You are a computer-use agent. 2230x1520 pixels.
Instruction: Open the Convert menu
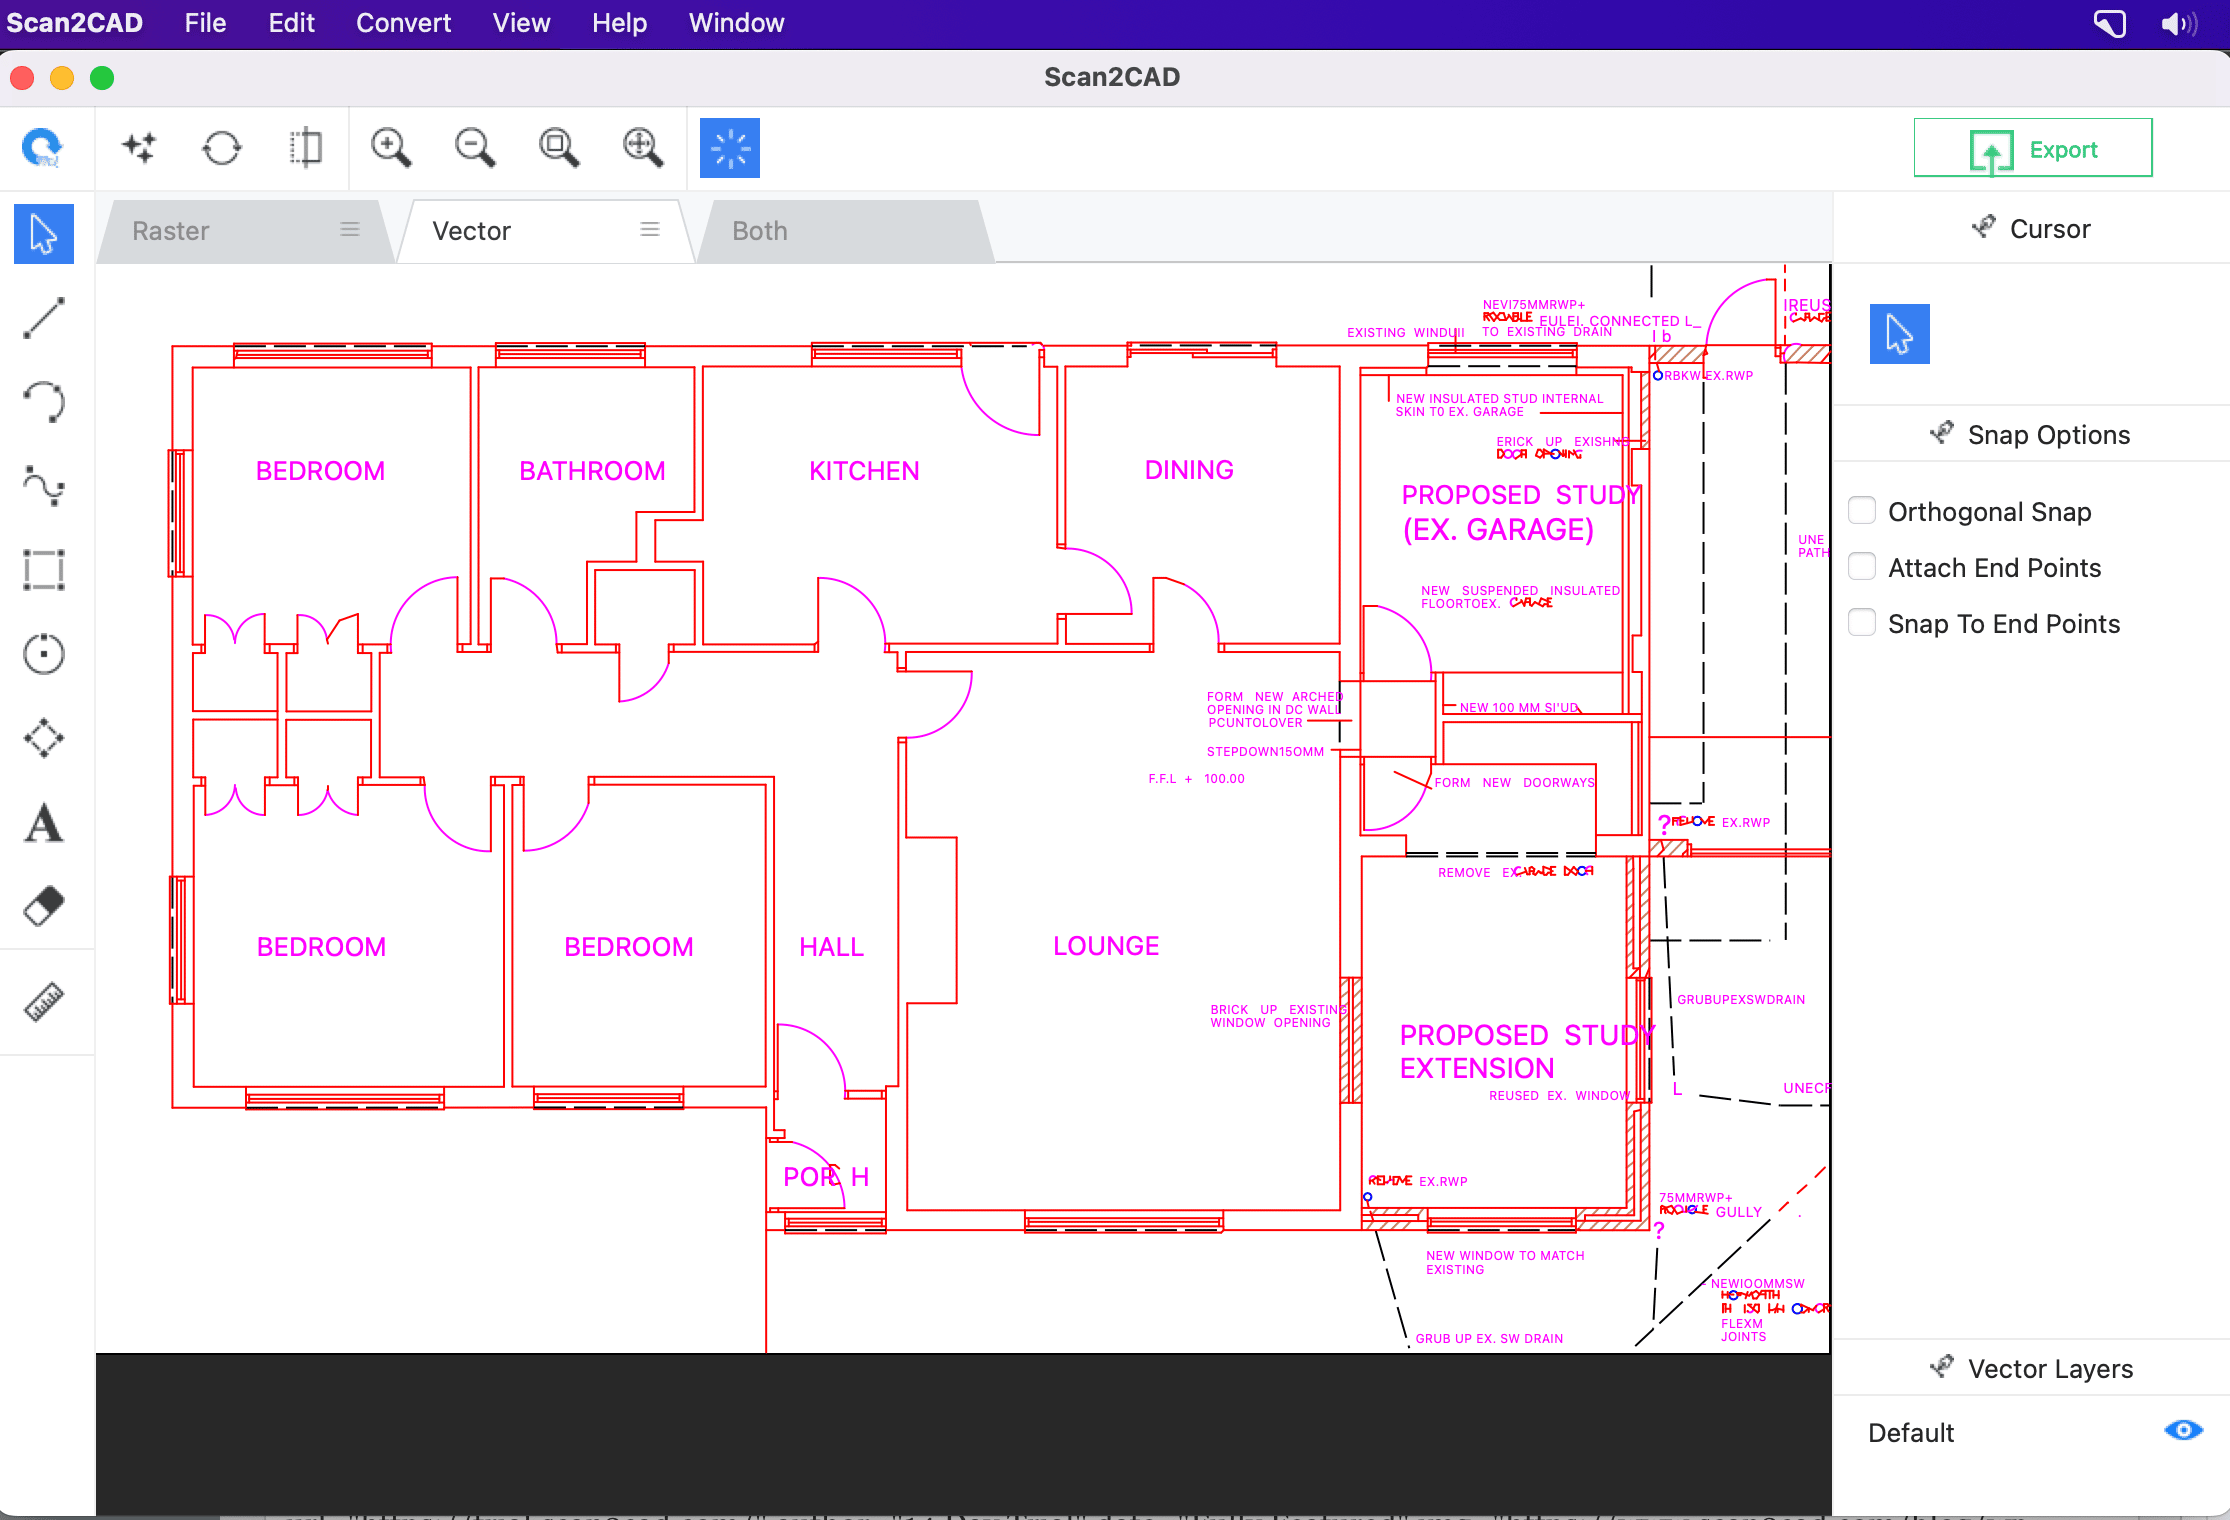[403, 23]
